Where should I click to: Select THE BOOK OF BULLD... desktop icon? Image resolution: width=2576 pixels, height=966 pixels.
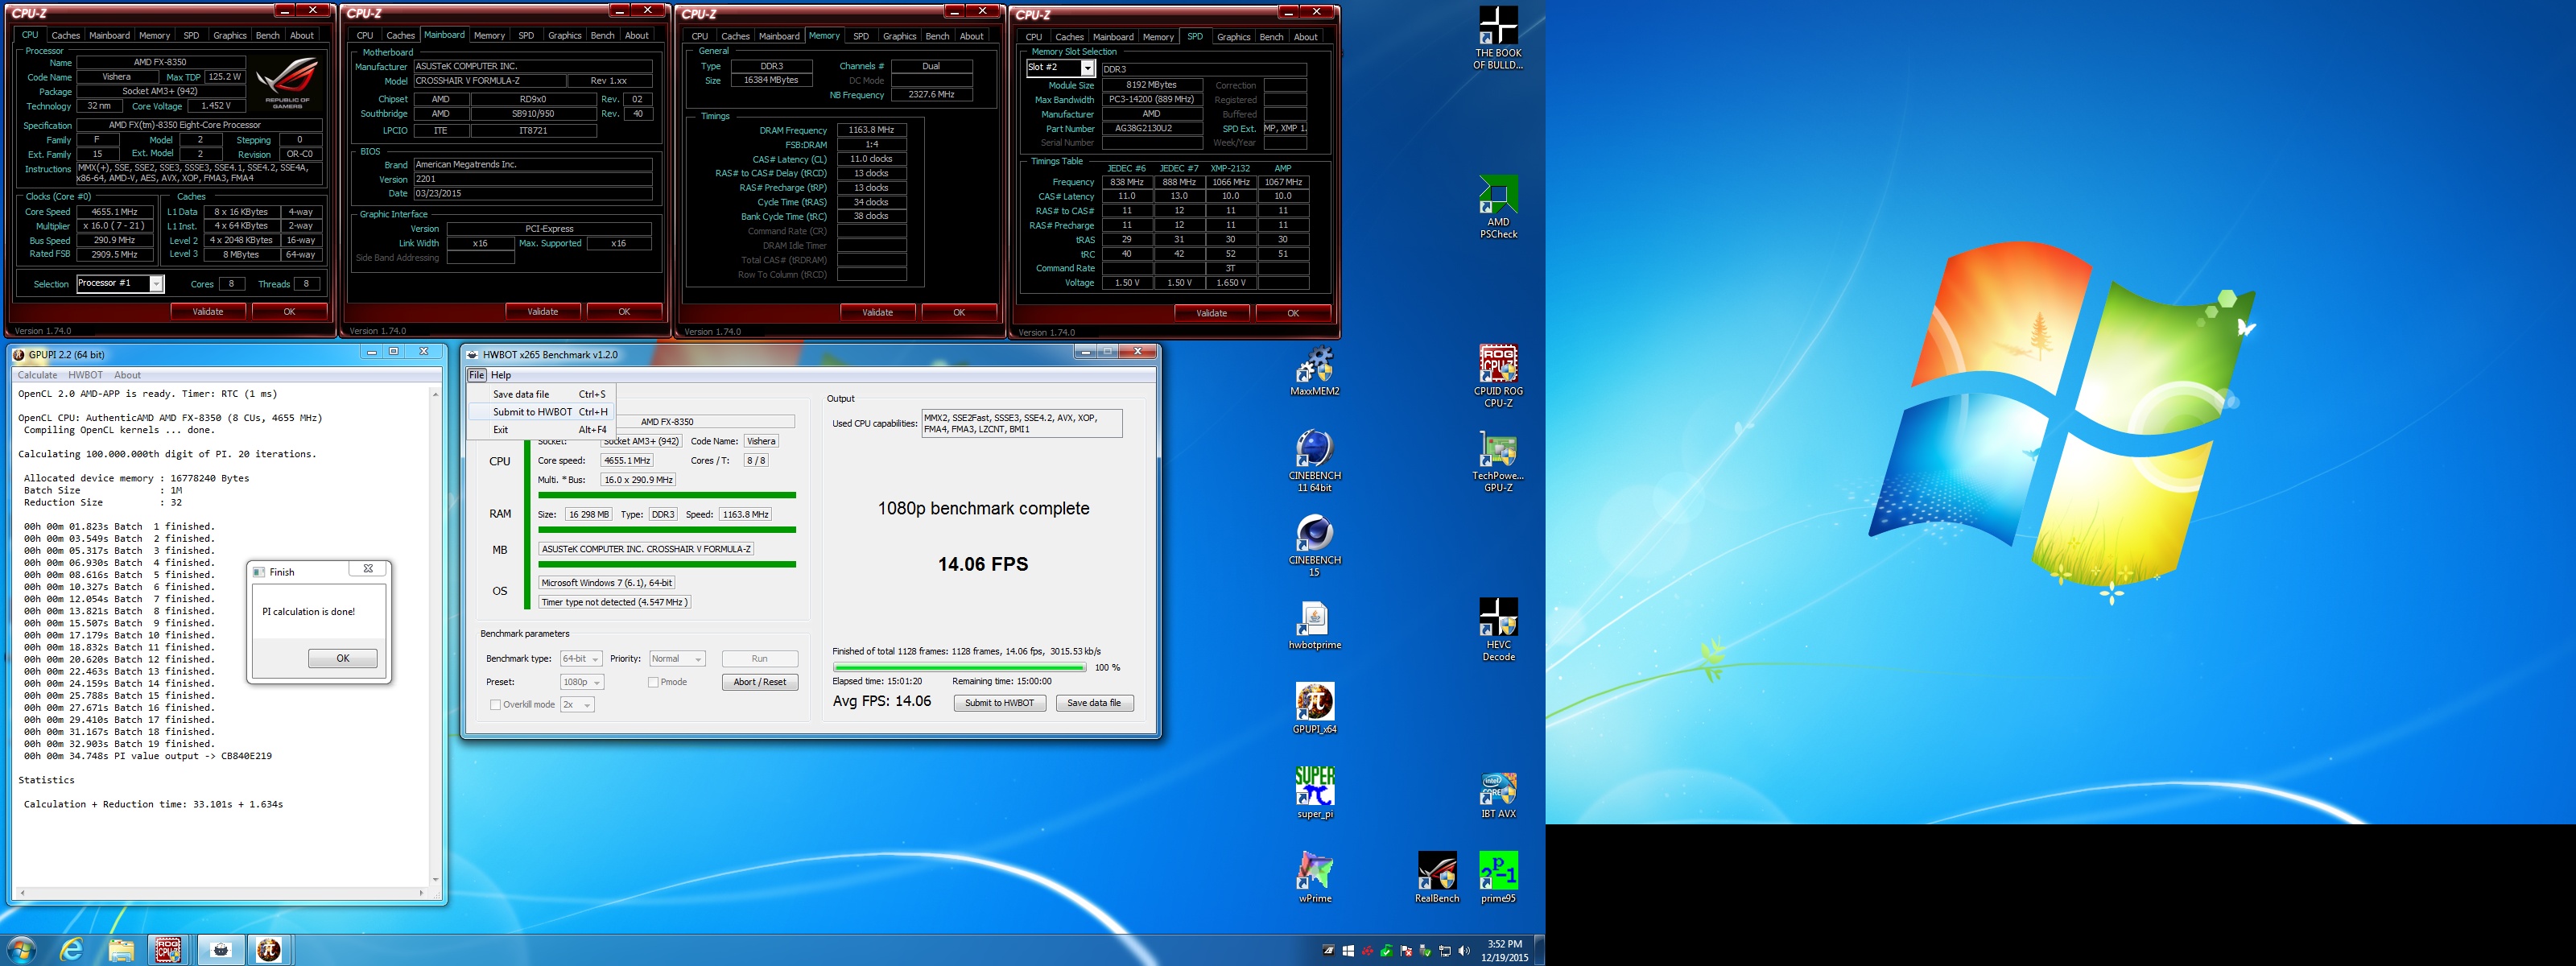1497,38
